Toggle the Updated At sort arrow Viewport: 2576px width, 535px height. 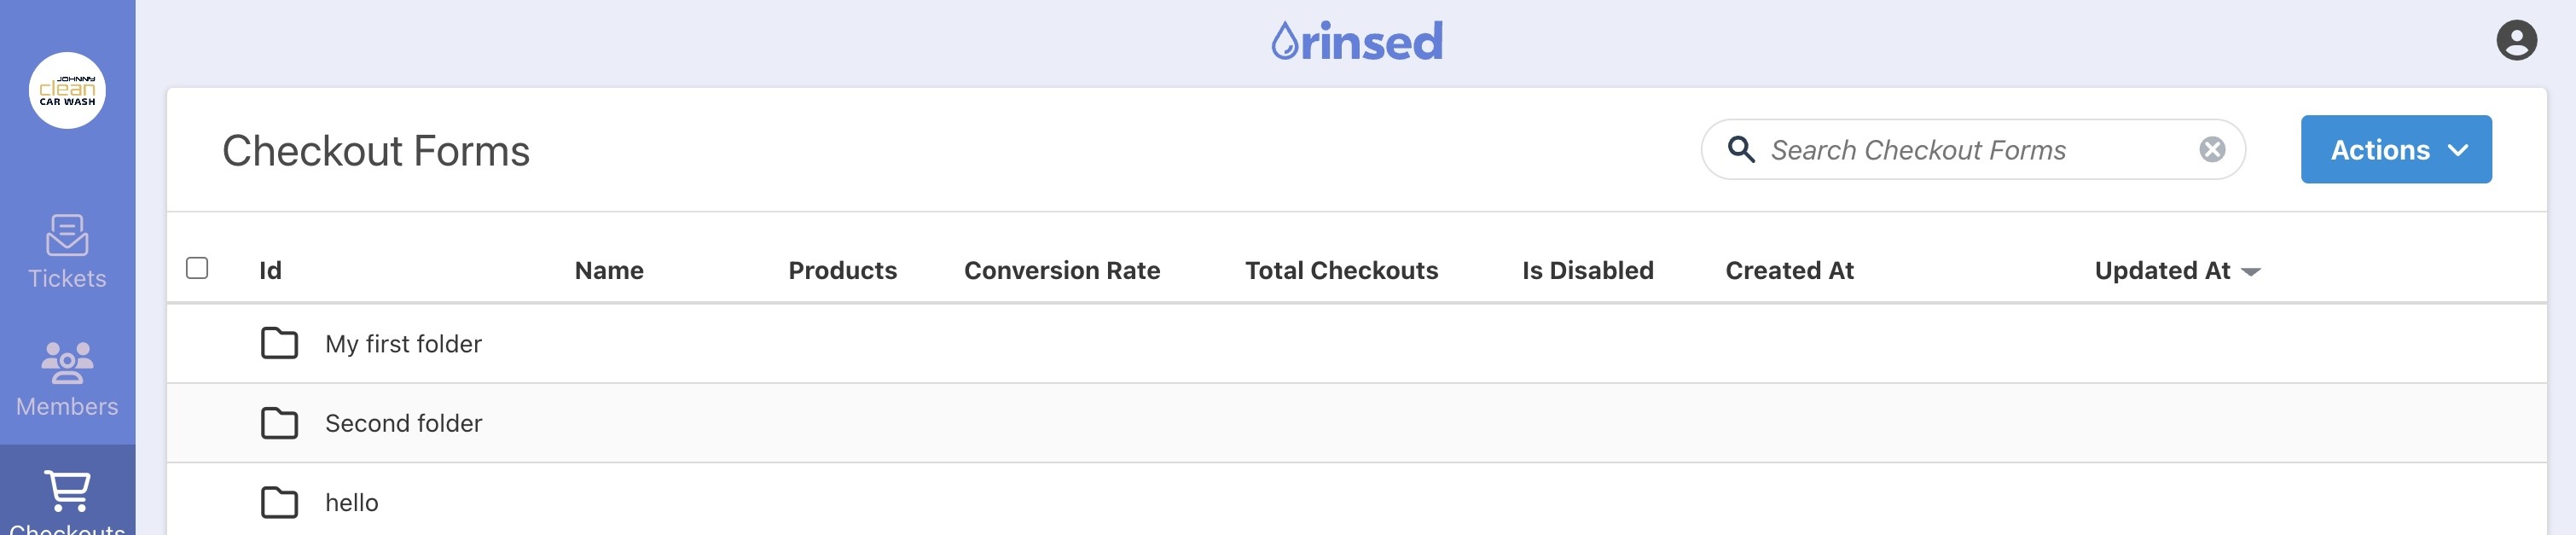pyautogui.click(x=2250, y=272)
